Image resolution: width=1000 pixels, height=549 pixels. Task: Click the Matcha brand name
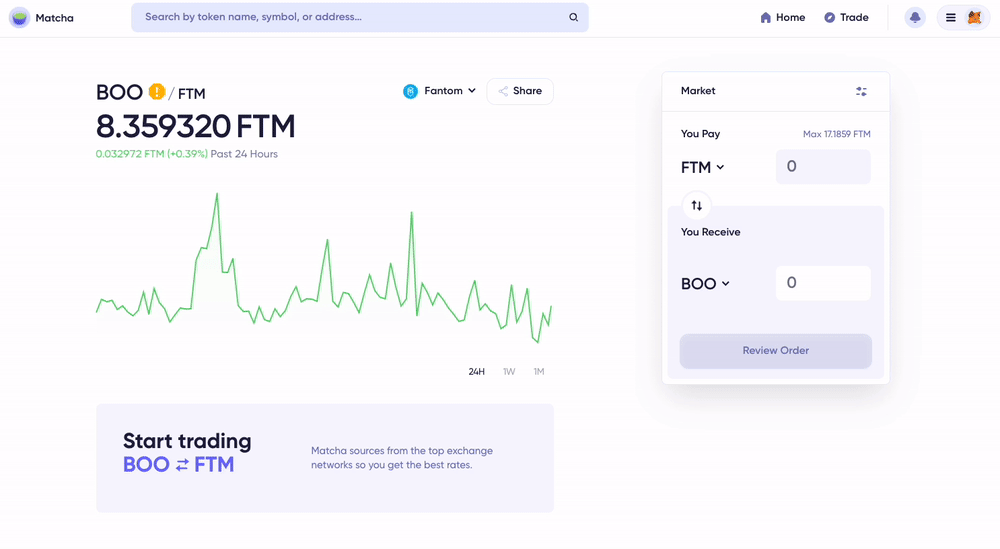tap(54, 18)
